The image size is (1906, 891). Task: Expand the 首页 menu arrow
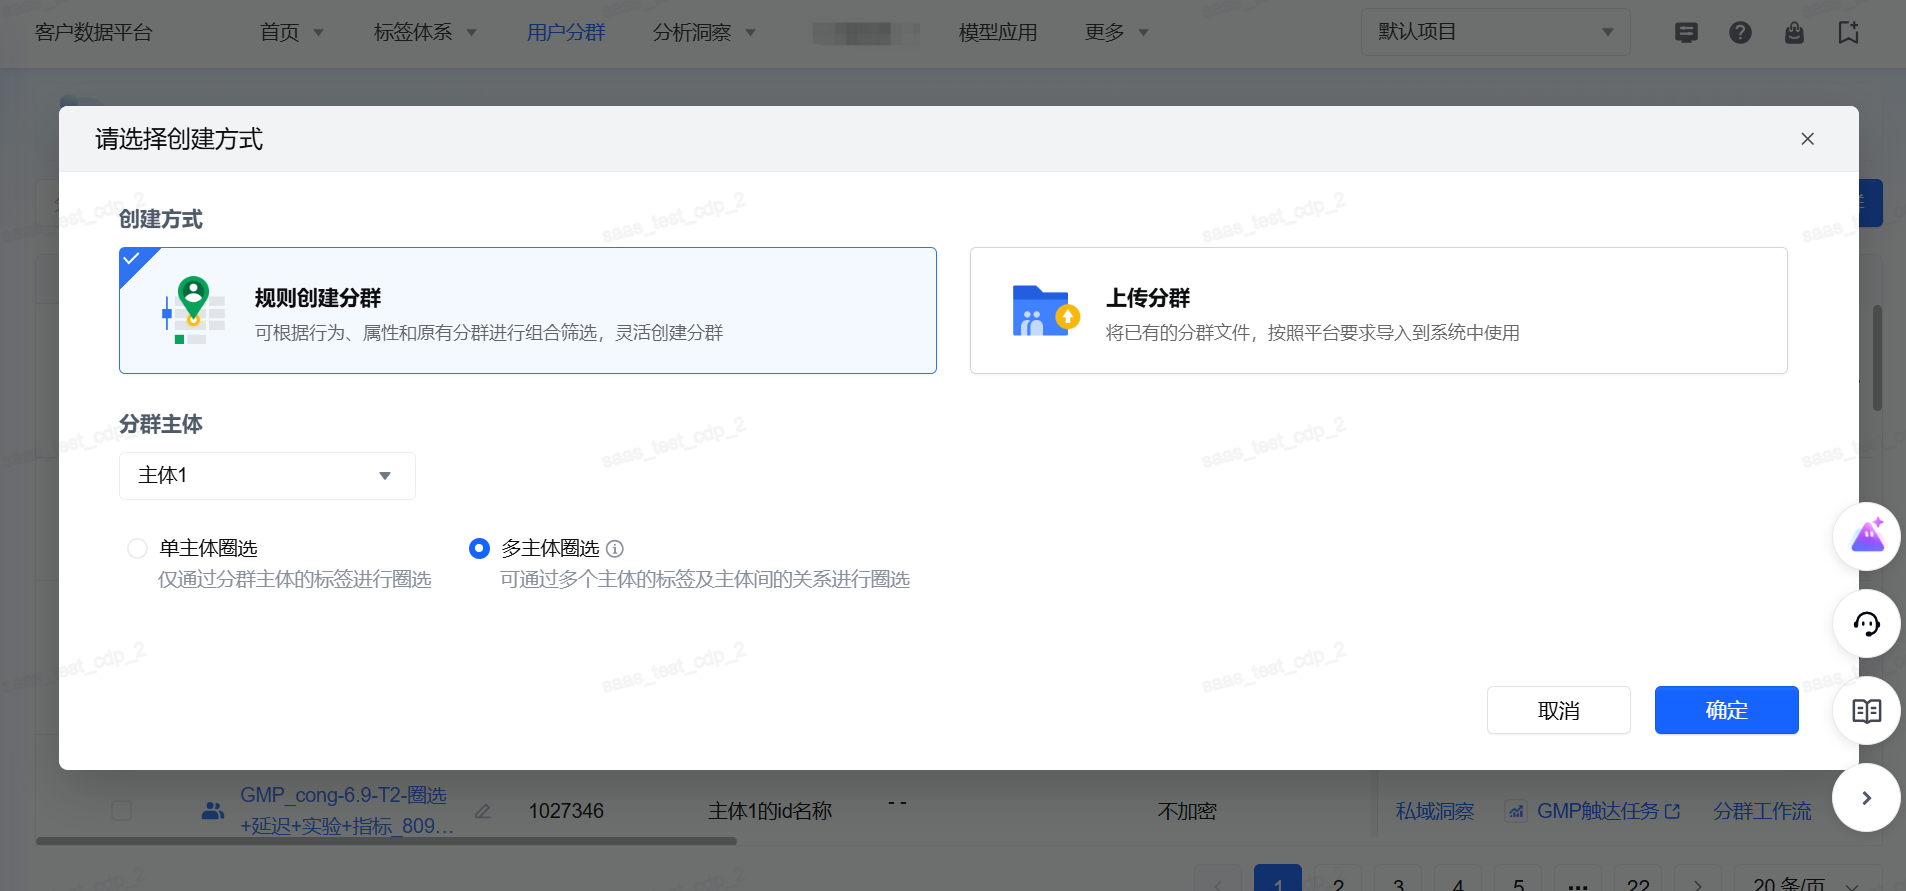pyautogui.click(x=319, y=33)
